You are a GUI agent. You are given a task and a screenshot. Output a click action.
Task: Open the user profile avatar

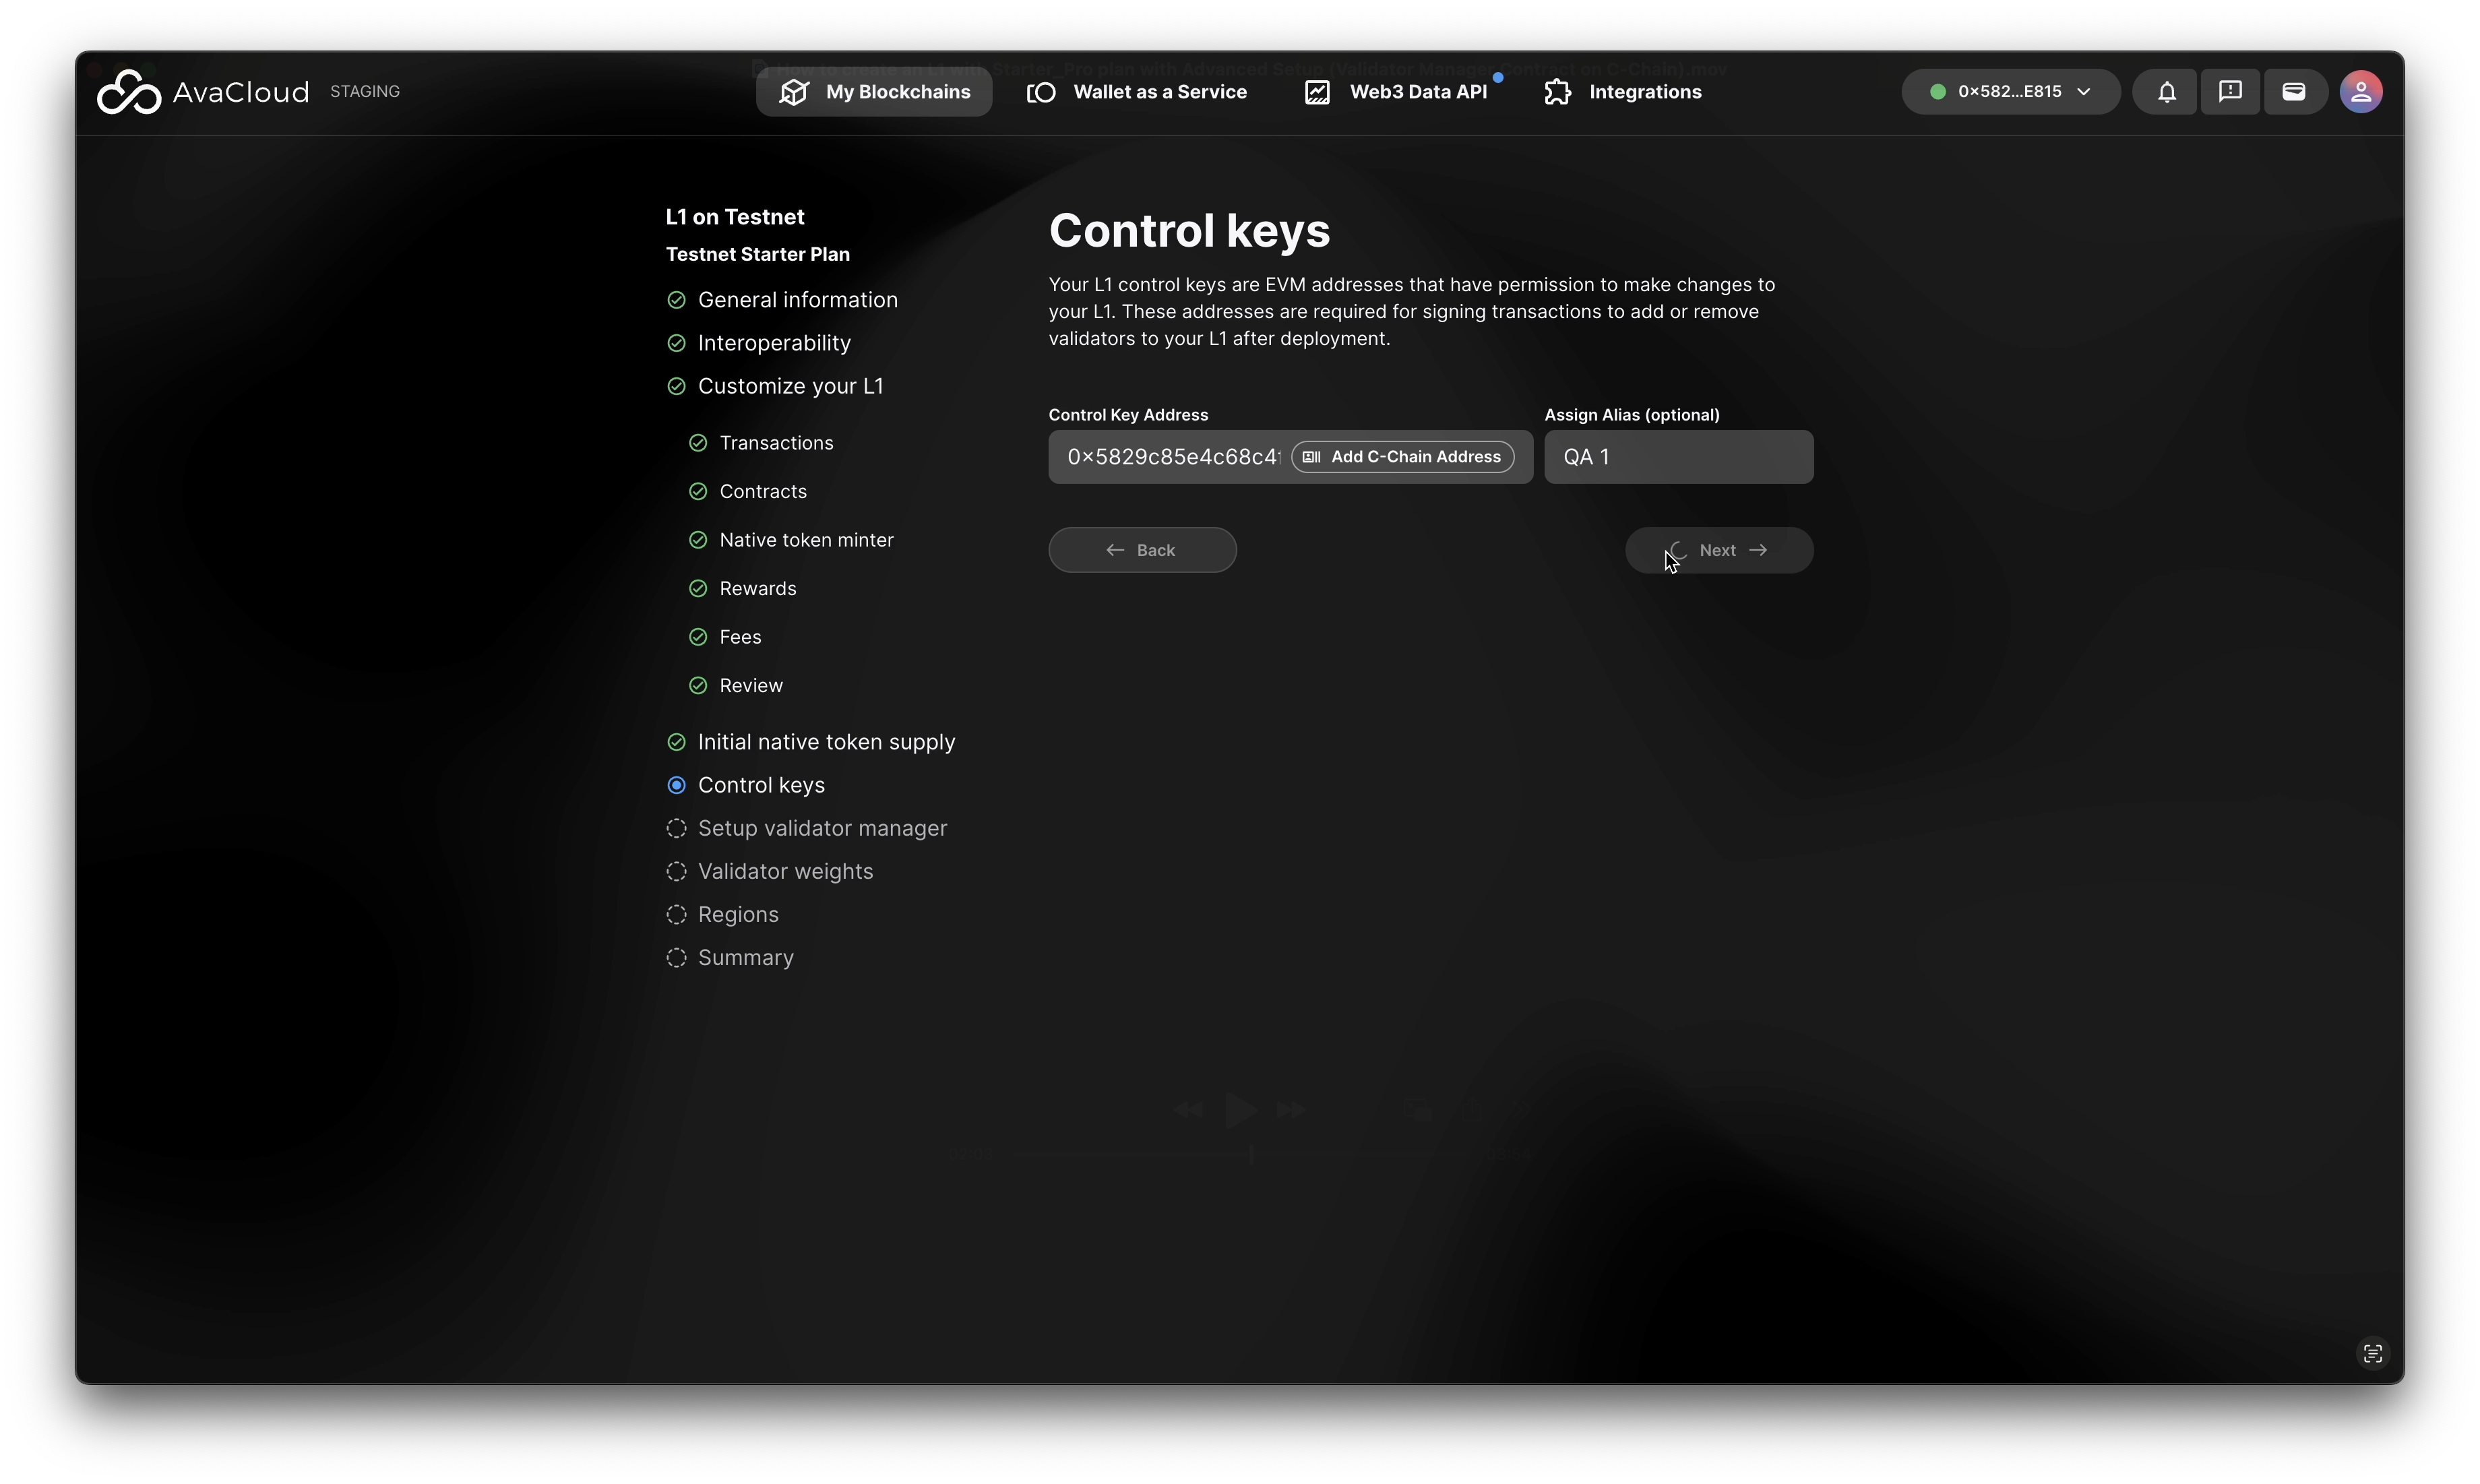click(2360, 92)
